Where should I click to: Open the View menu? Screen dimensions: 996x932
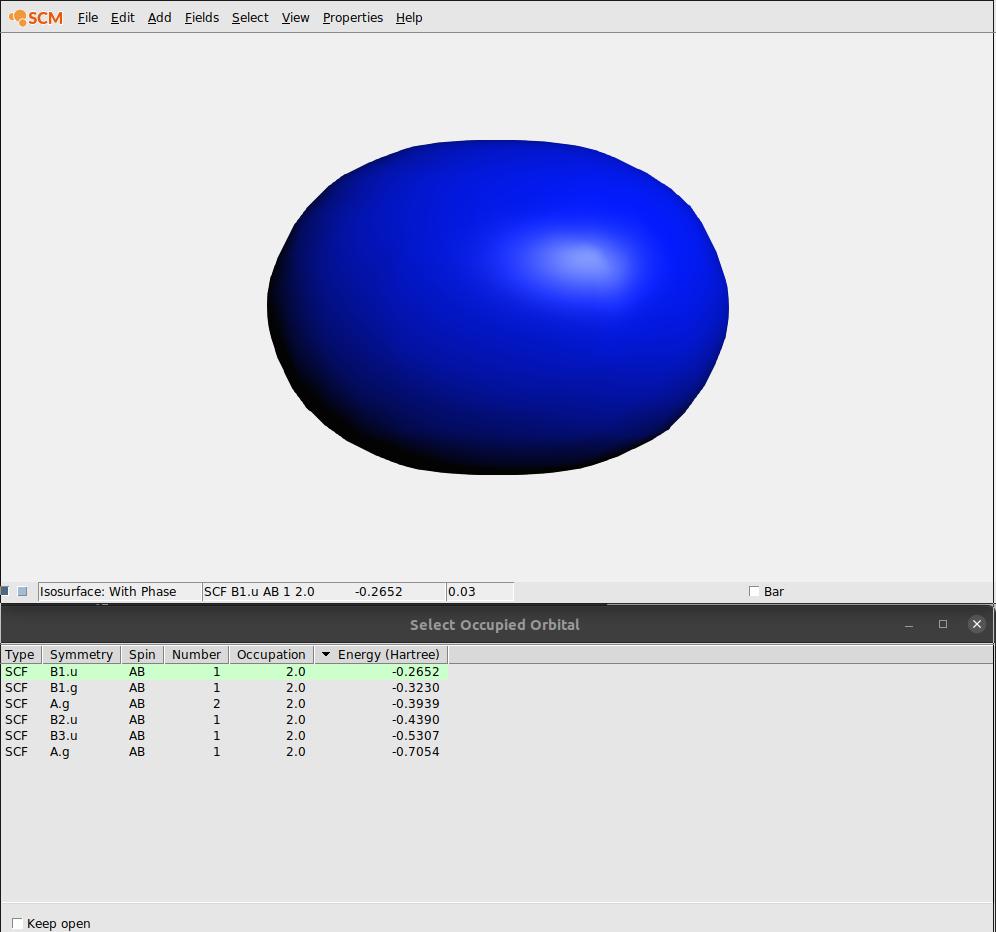295,17
